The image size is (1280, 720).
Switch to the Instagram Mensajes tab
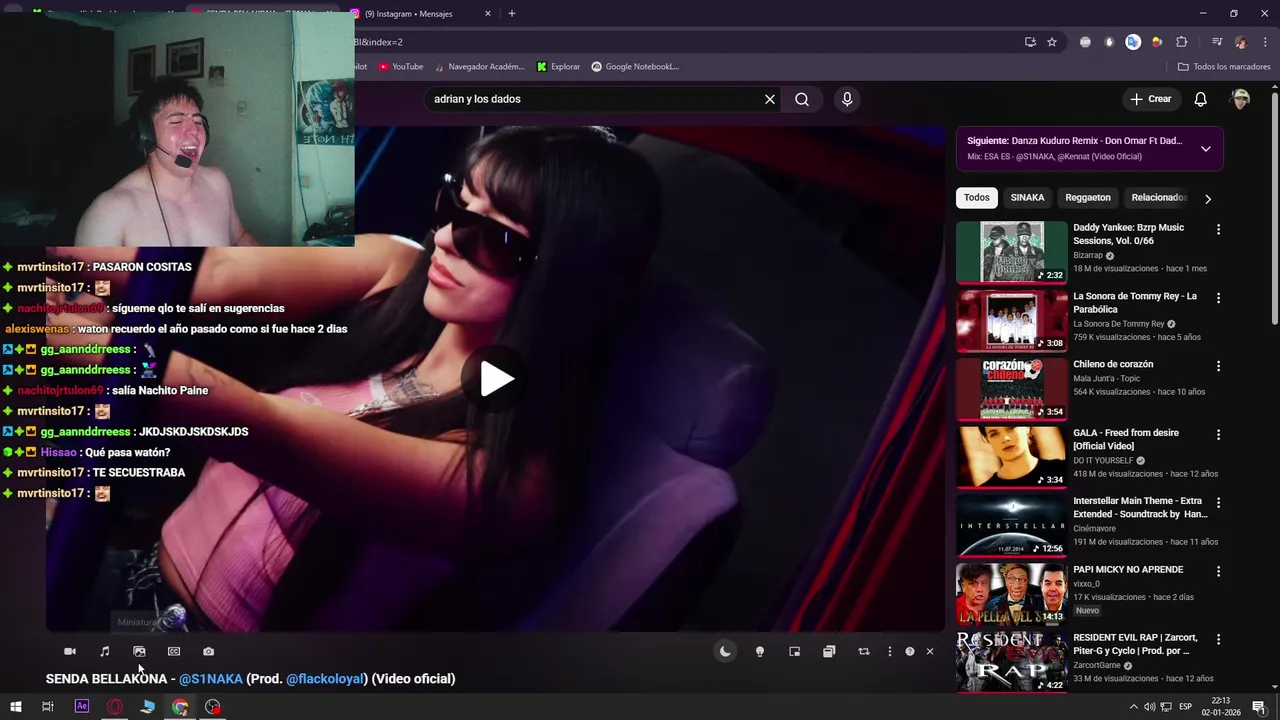point(418,14)
